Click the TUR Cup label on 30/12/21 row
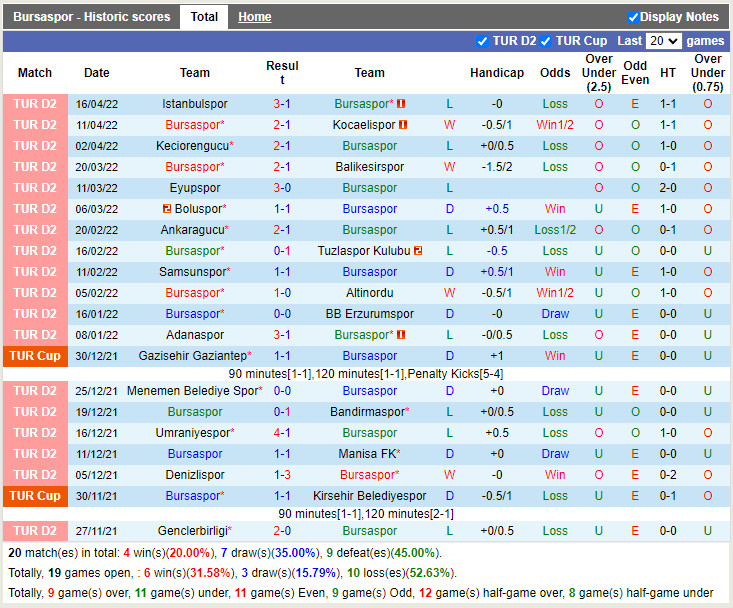The width and height of the screenshot is (733, 608). [x=35, y=356]
